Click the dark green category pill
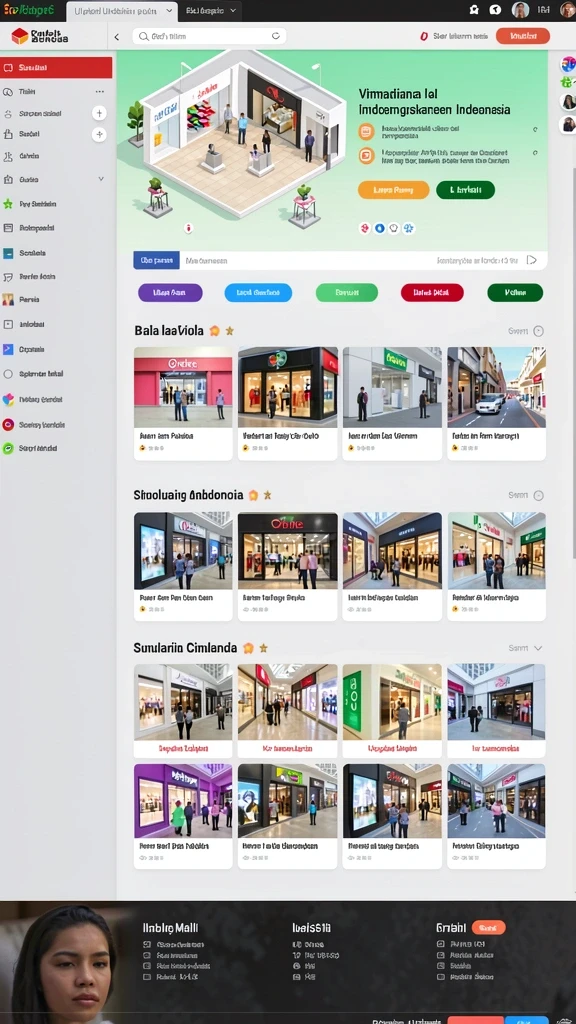 (515, 293)
